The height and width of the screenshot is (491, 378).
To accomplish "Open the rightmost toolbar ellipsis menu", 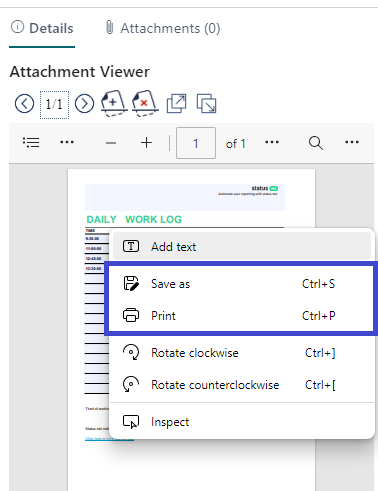I will tap(352, 142).
